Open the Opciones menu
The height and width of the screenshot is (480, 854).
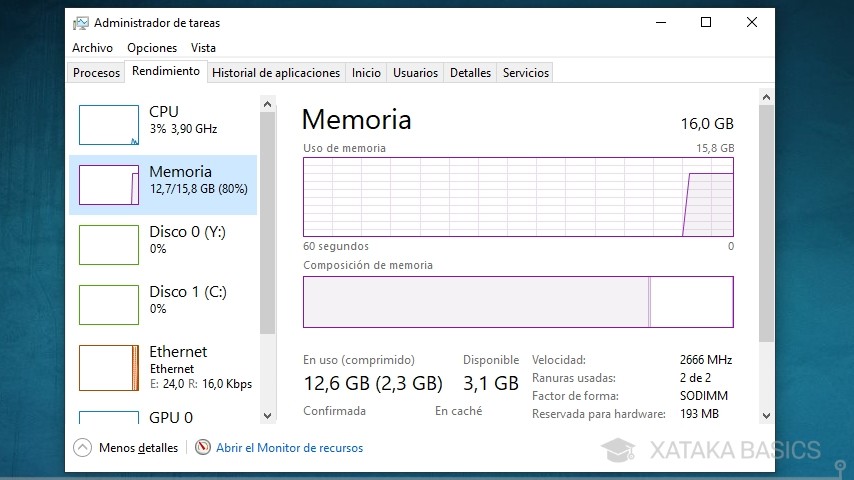tap(152, 48)
